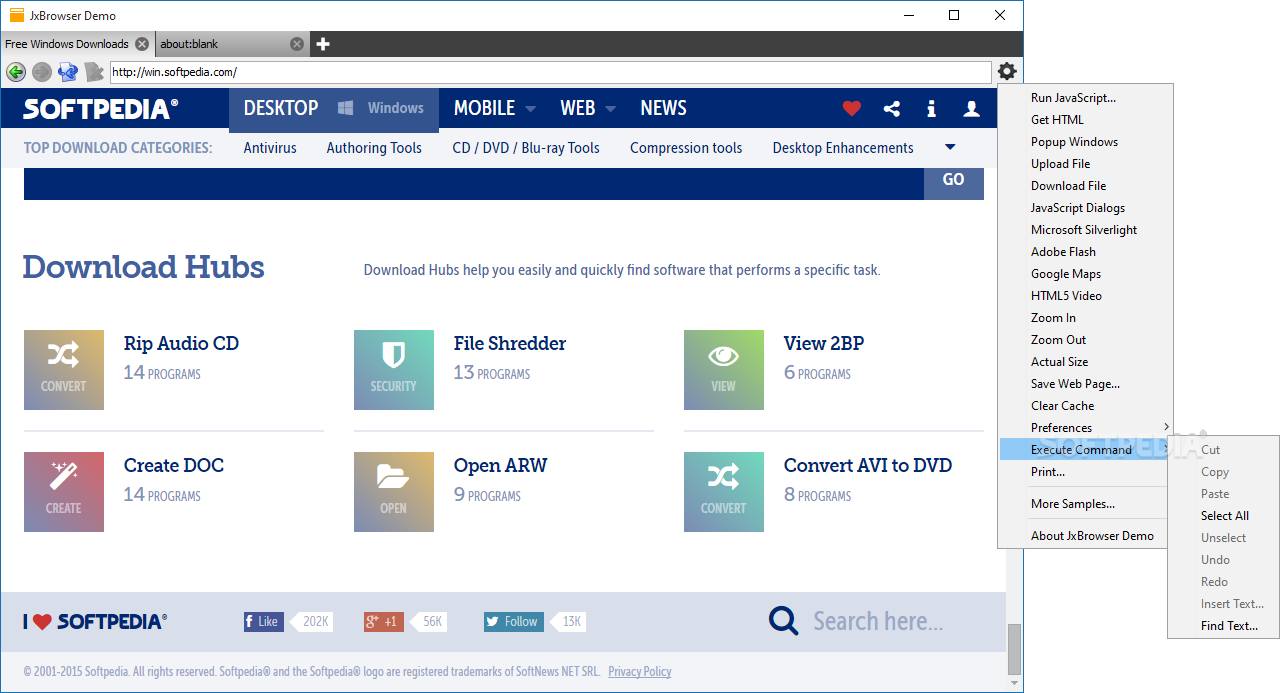
Task: Click the info icon in Softpedia header
Action: 932,109
